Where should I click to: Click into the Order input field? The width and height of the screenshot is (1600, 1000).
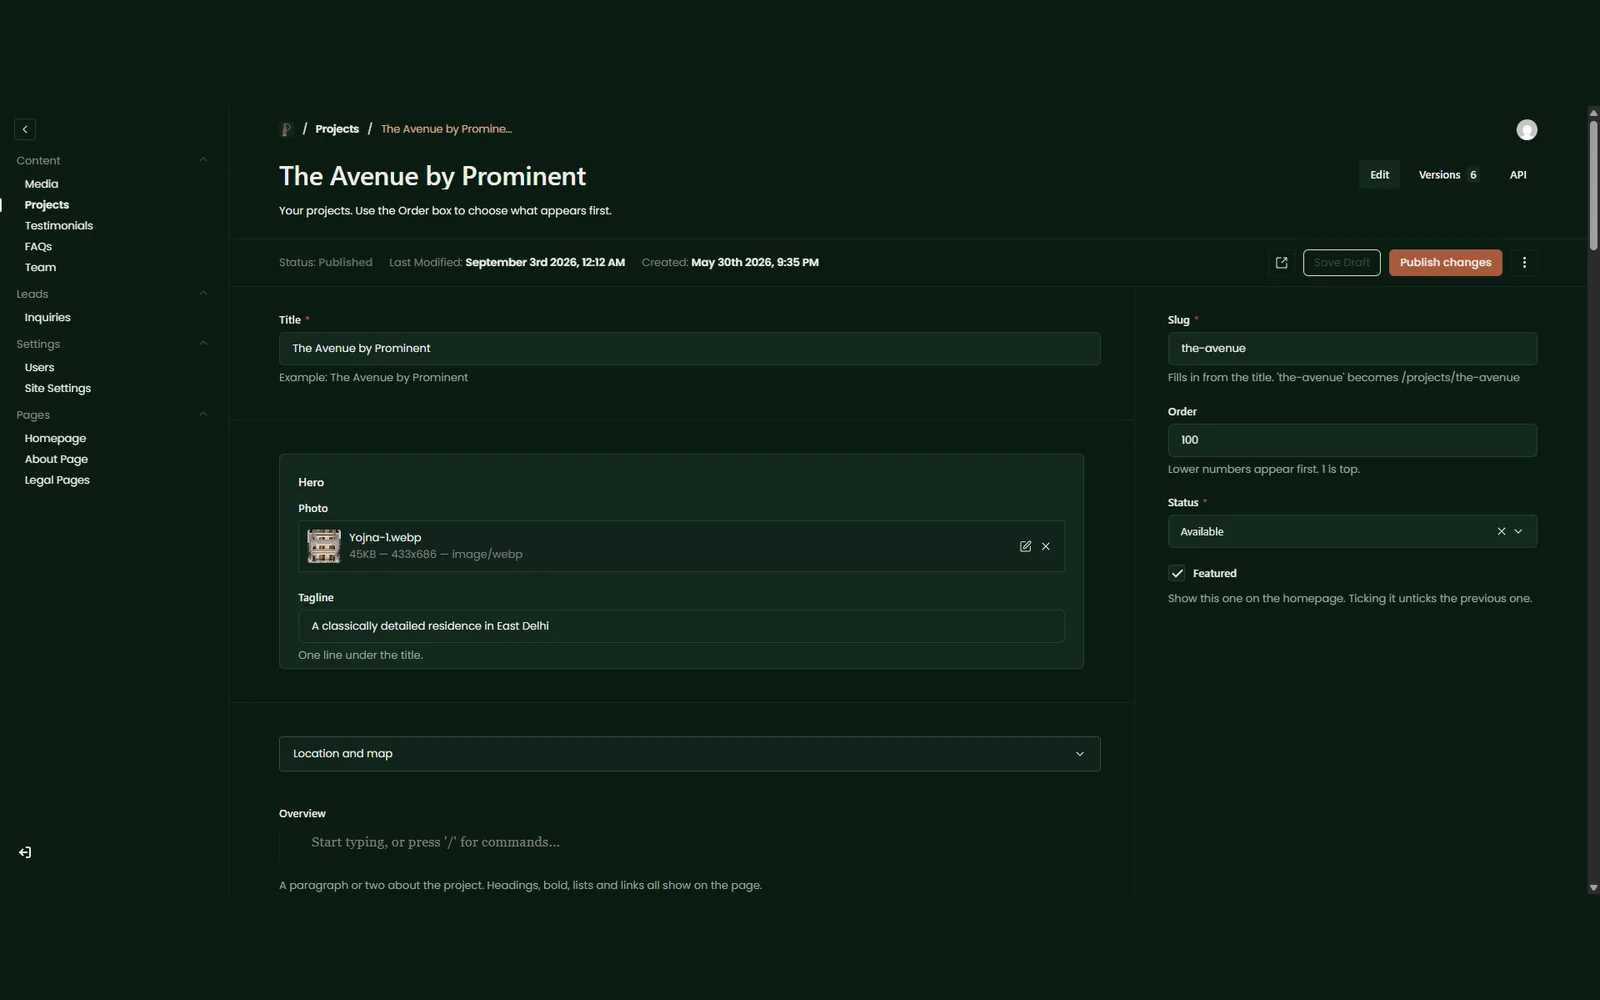(x=1352, y=440)
